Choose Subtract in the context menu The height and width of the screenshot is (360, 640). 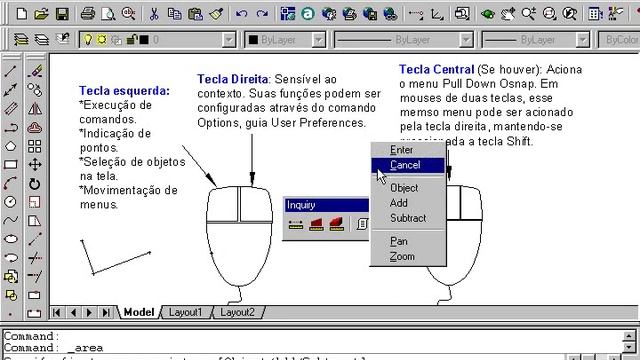click(408, 218)
